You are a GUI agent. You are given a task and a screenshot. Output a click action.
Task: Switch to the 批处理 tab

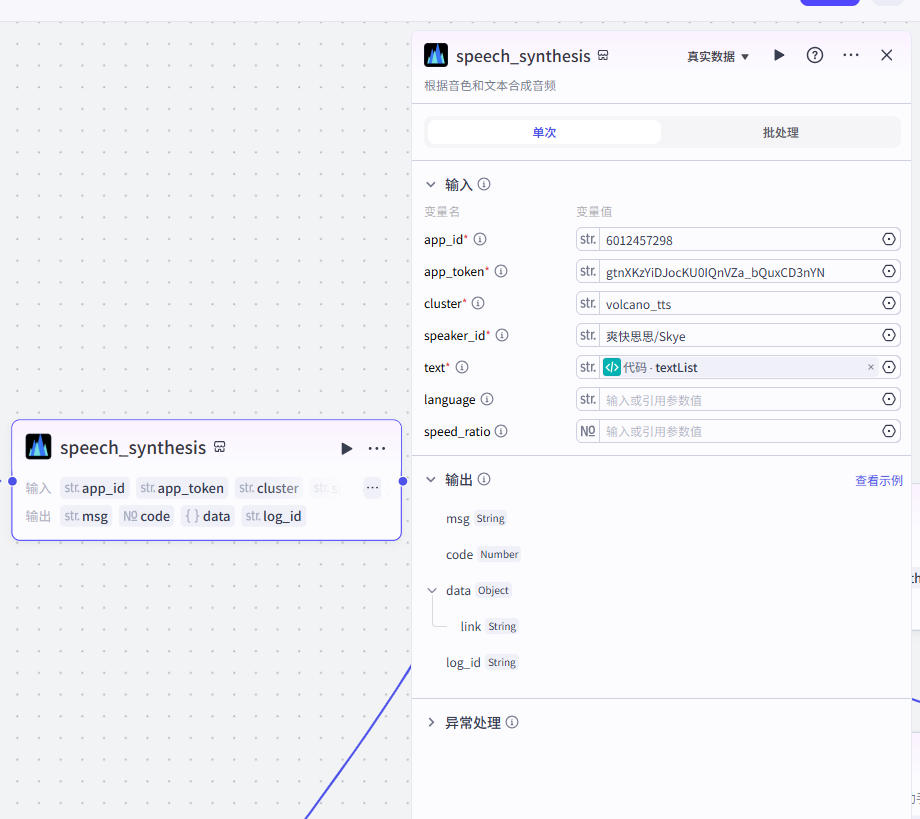pos(780,132)
